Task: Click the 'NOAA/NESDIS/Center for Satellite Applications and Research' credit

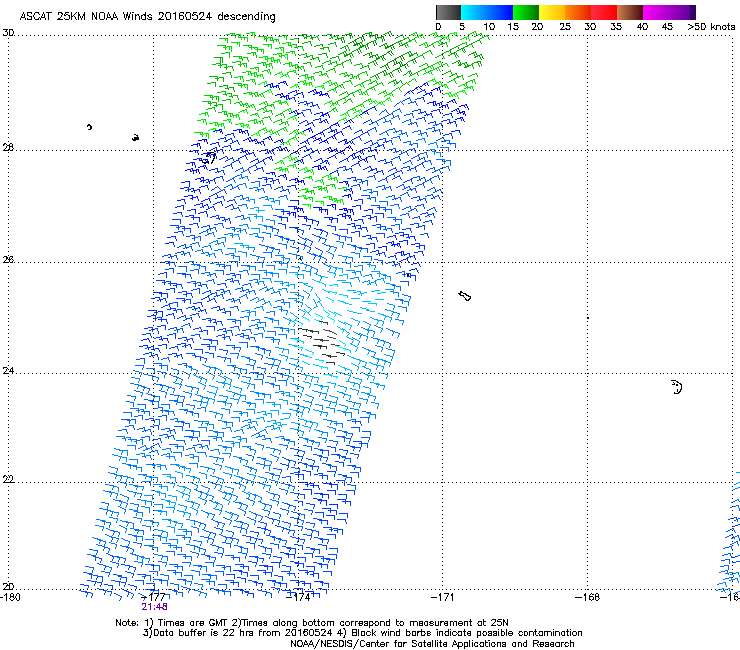Action: click(432, 644)
